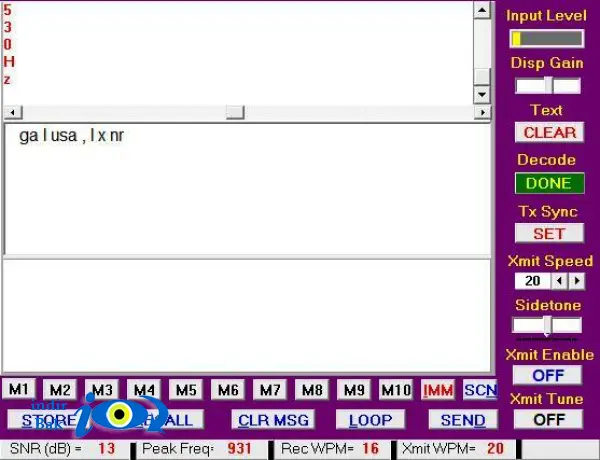Screen dimensions: 600x460
Task: Toggle Xmit Enable OFF button
Action: tap(548, 375)
